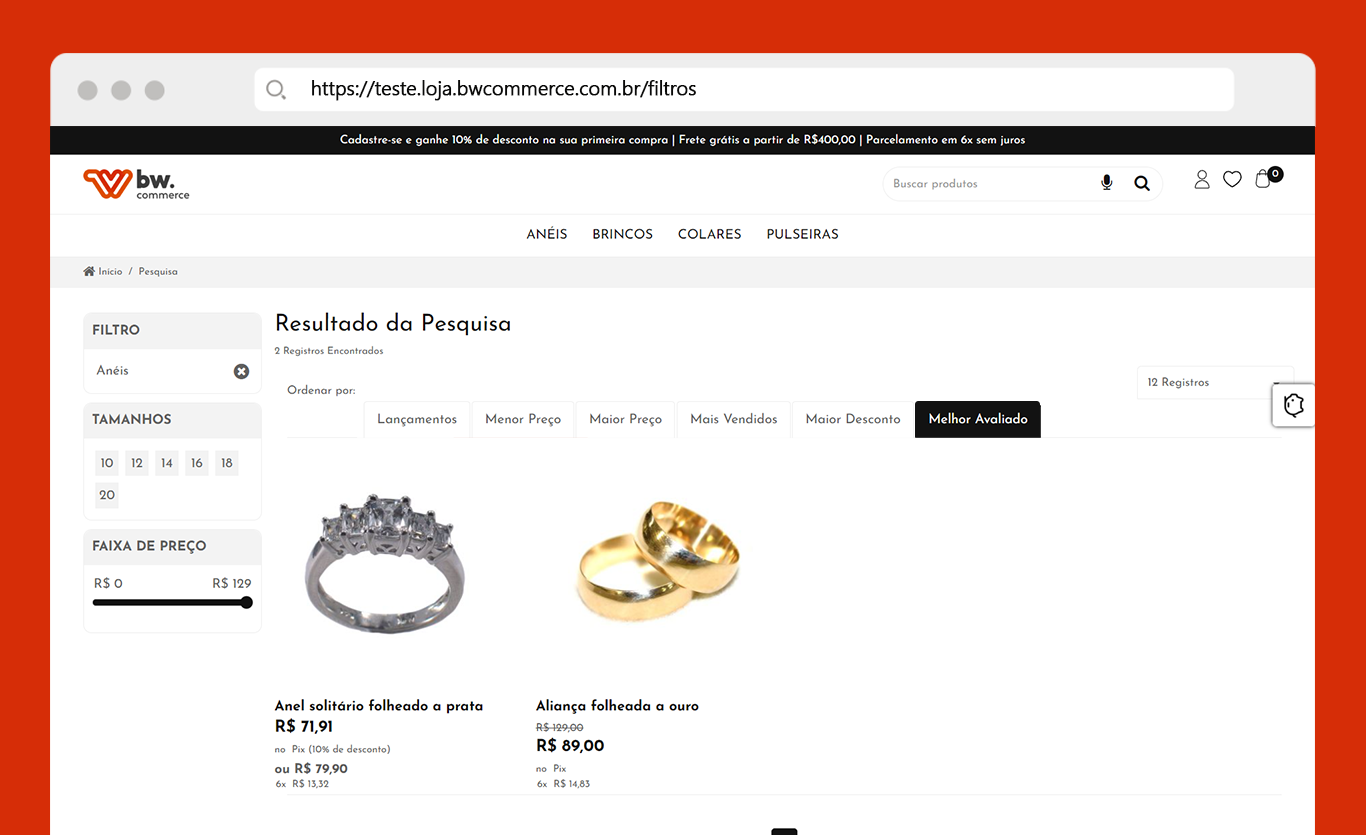Open the user account icon

1202,179
